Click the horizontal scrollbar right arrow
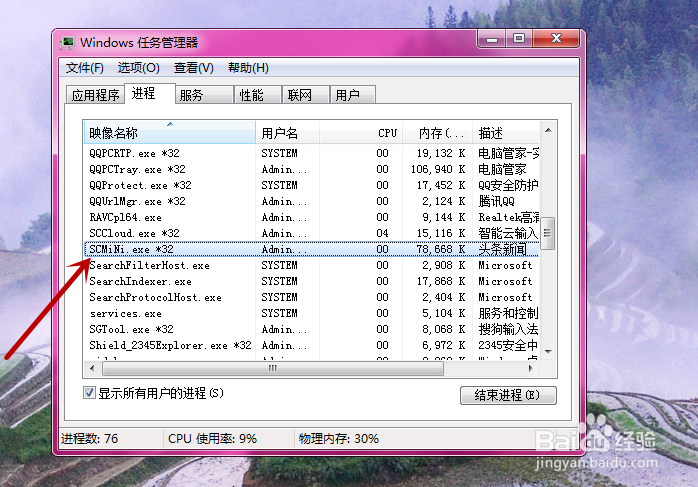This screenshot has height=487, width=698. (x=531, y=368)
